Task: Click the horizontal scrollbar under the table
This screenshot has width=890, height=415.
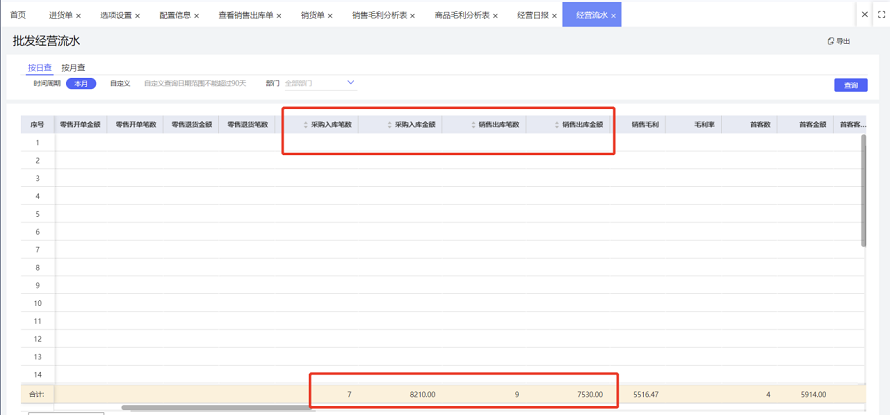Action: pos(217,408)
